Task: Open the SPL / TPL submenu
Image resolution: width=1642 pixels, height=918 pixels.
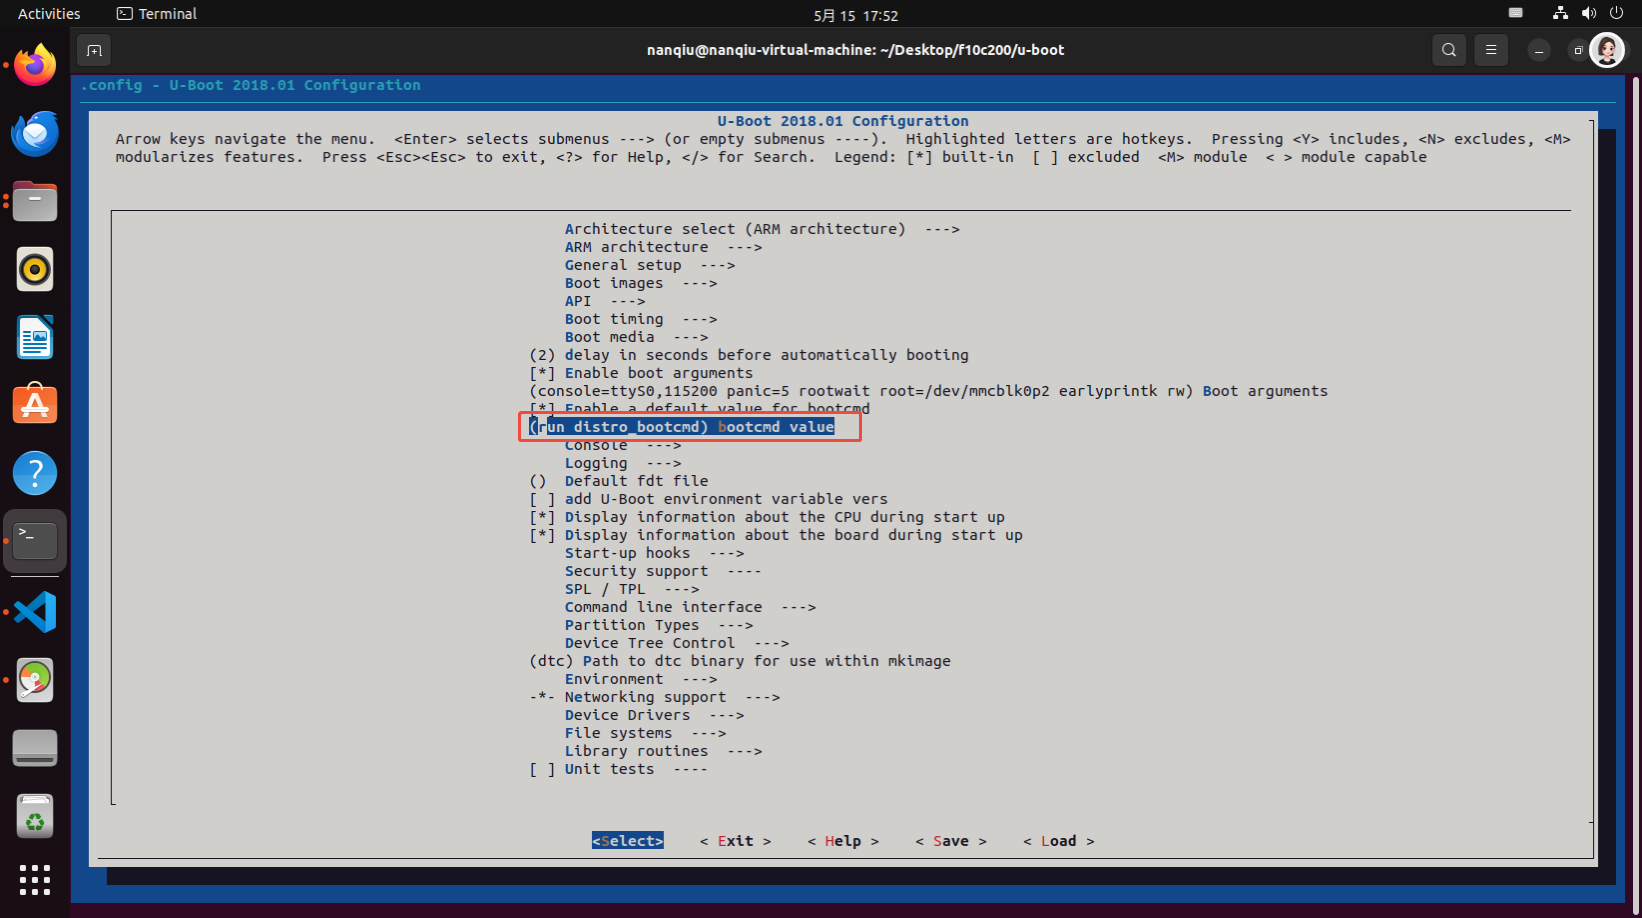Action: [632, 589]
